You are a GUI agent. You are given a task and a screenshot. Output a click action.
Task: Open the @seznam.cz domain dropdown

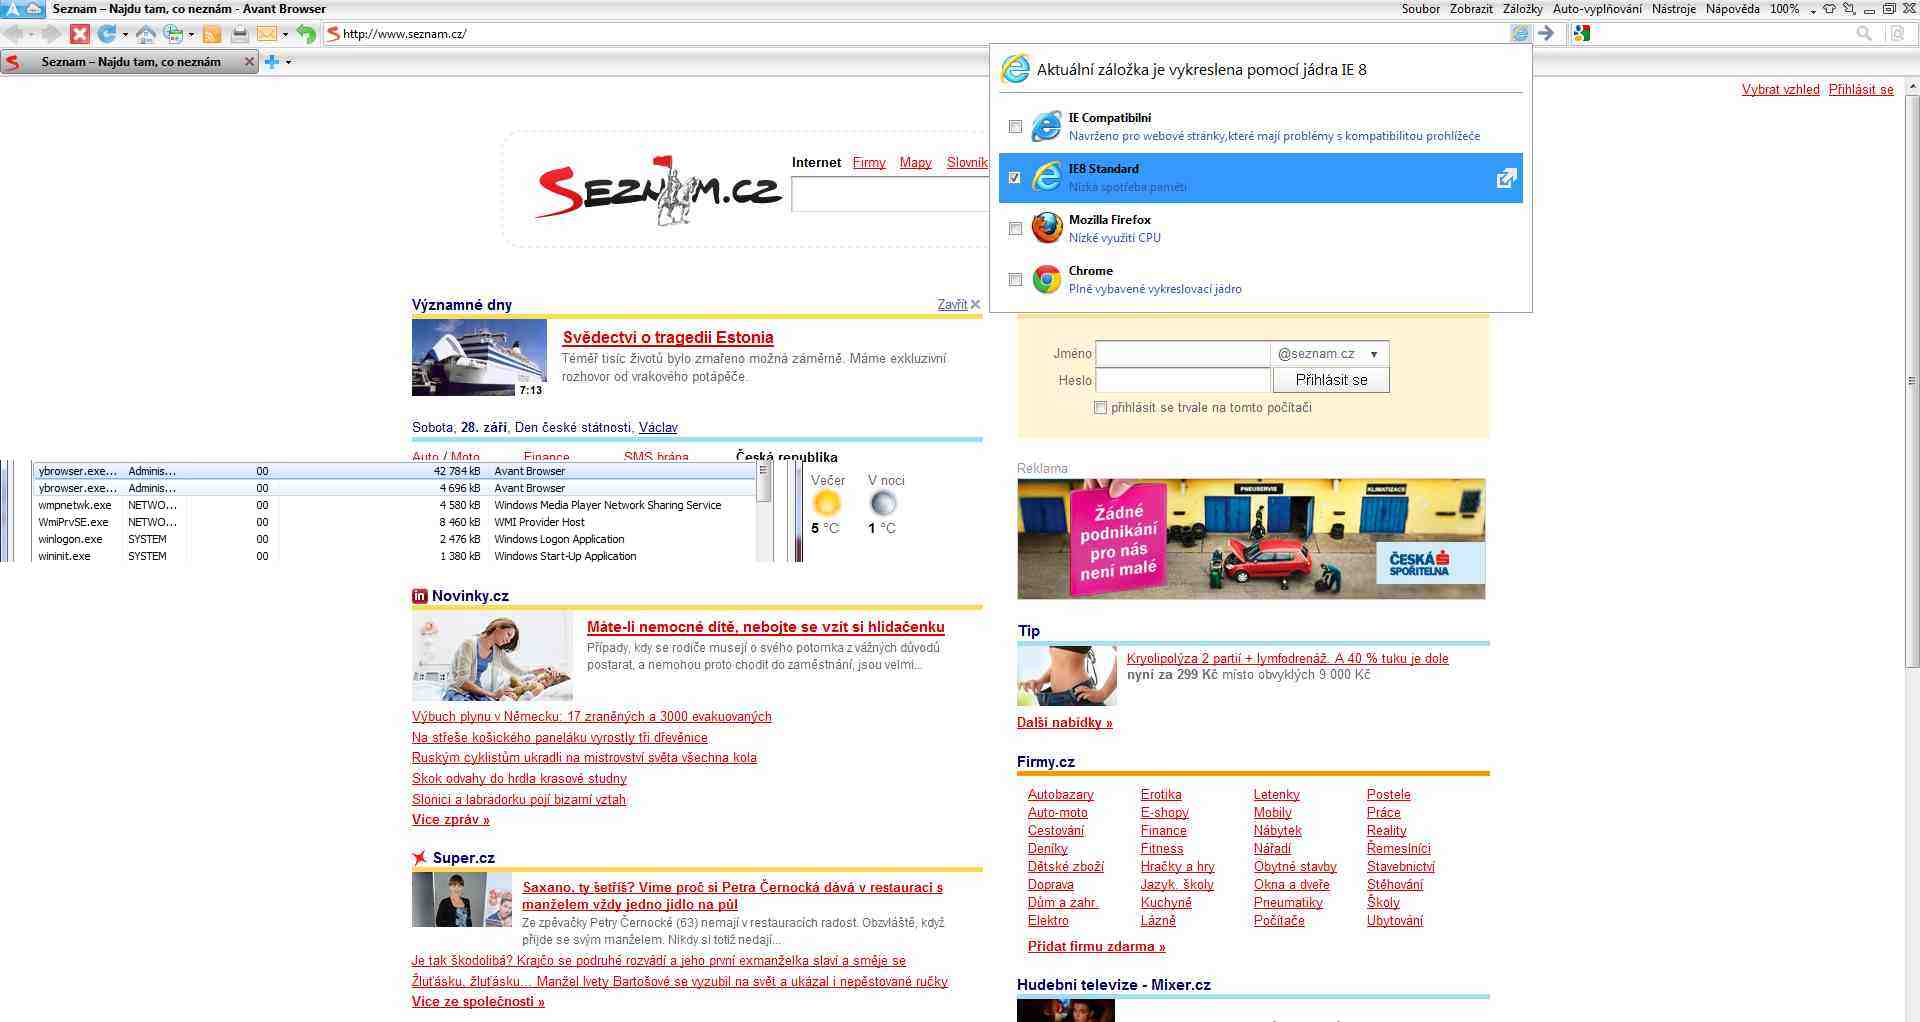tap(1374, 354)
